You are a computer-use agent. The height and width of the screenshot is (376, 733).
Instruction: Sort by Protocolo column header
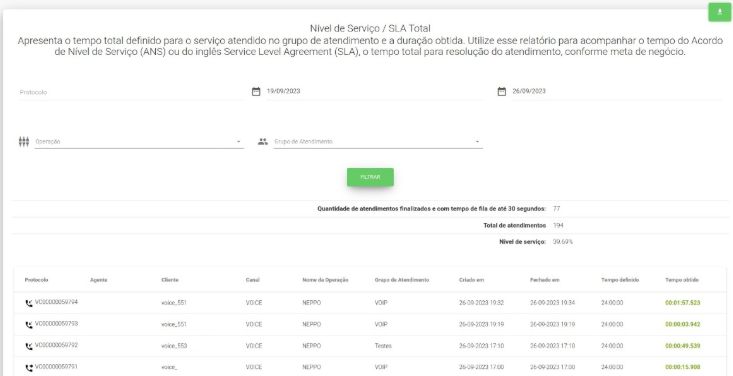36,280
